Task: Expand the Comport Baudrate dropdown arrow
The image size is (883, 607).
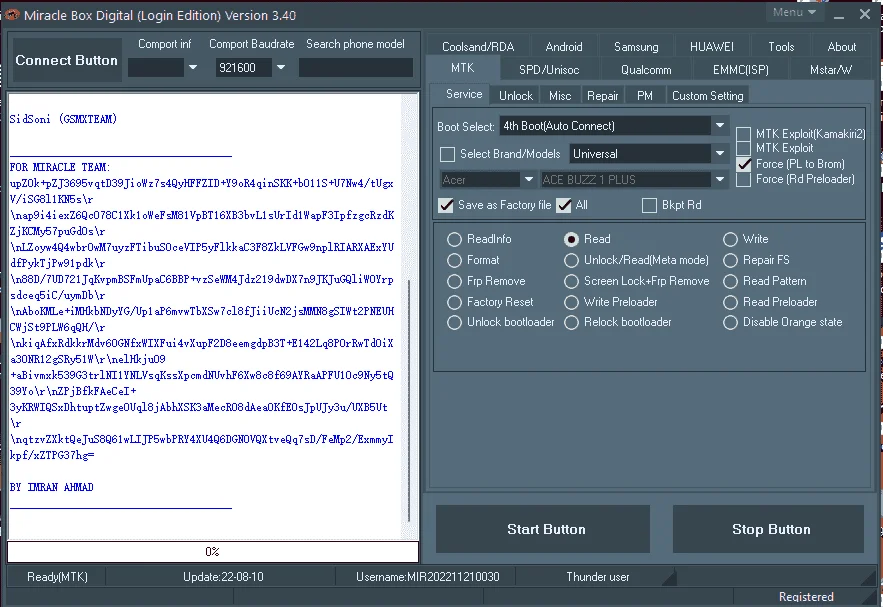Action: click(280, 68)
